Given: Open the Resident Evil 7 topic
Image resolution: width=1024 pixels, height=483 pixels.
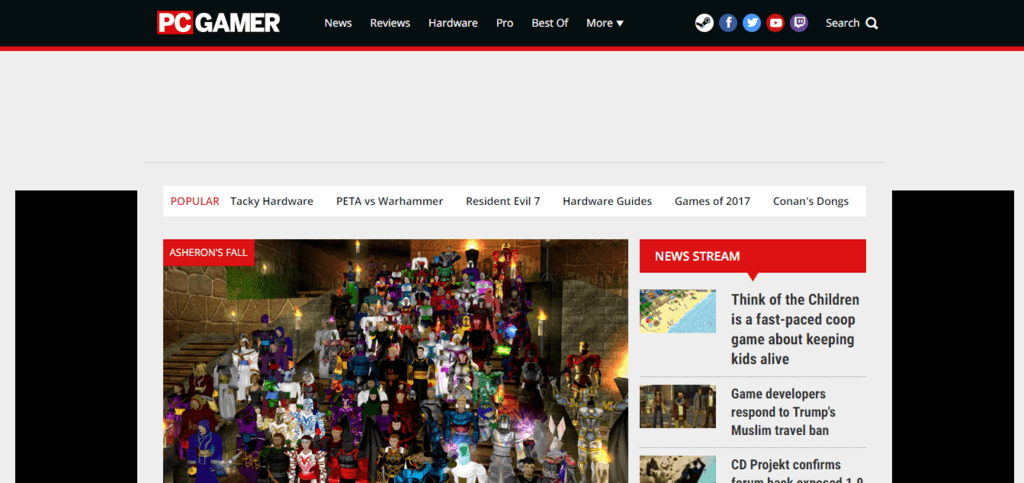Looking at the screenshot, I should 502,201.
